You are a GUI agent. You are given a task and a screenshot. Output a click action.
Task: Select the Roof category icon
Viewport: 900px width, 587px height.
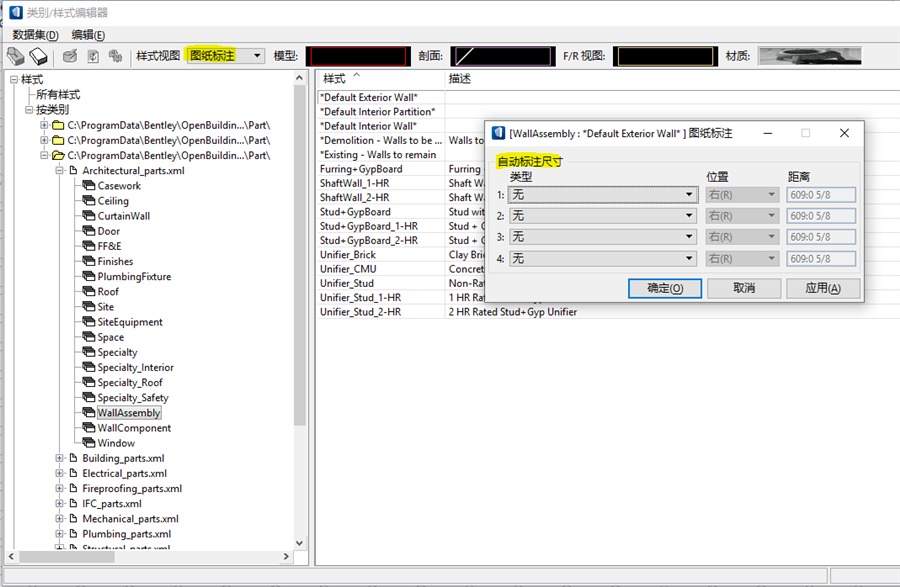click(88, 291)
